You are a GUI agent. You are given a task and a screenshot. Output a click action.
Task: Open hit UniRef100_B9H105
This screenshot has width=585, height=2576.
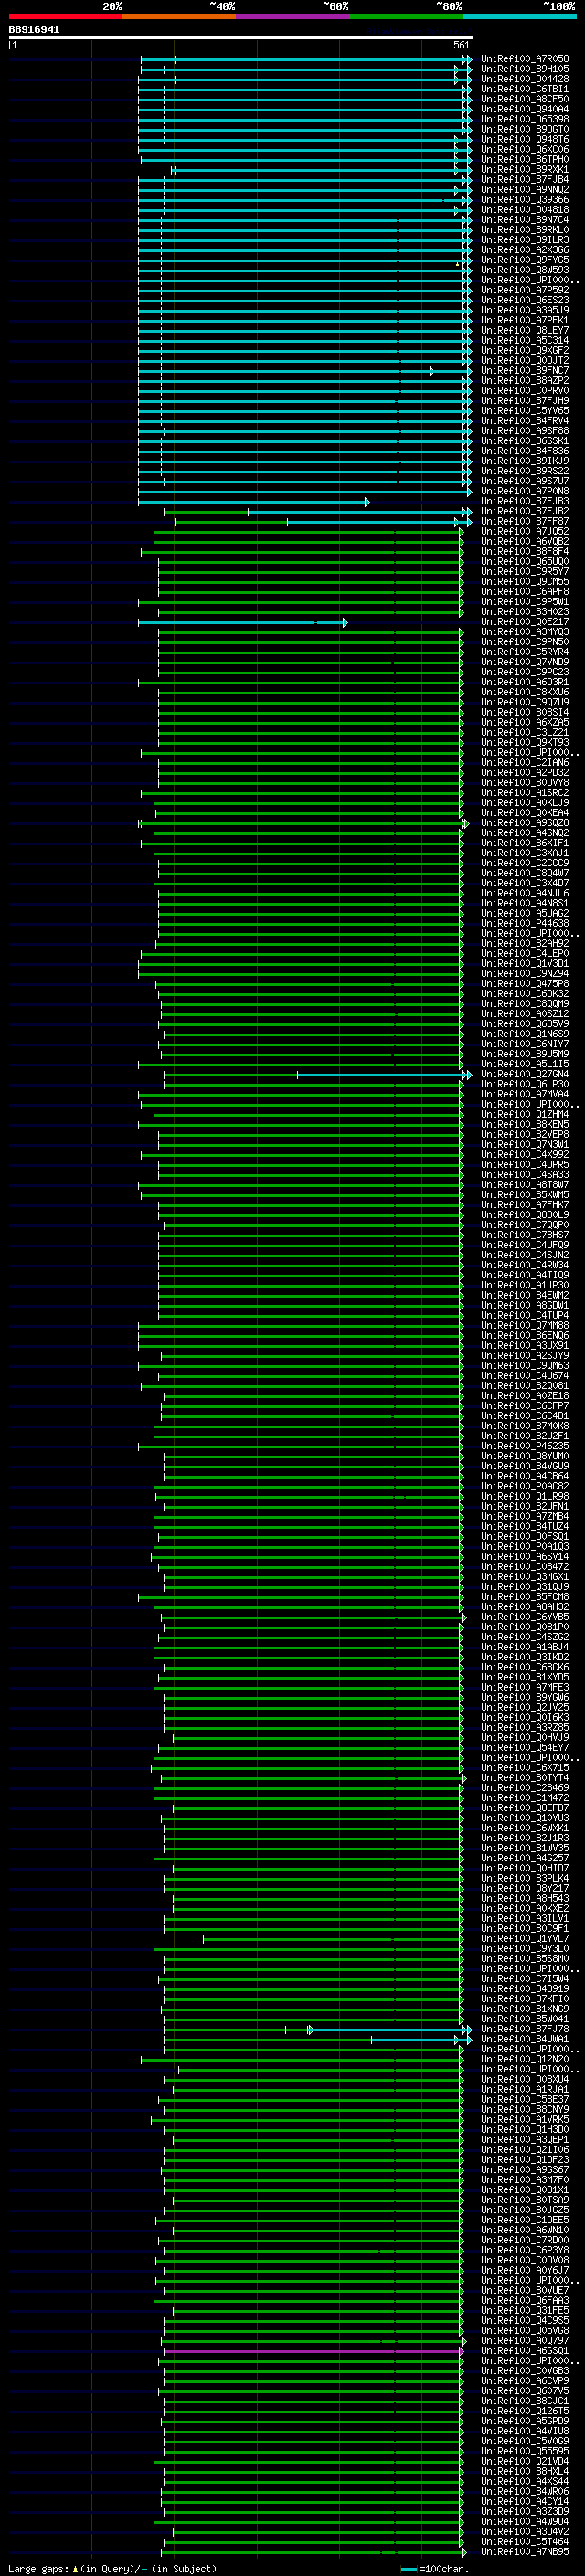(525, 69)
